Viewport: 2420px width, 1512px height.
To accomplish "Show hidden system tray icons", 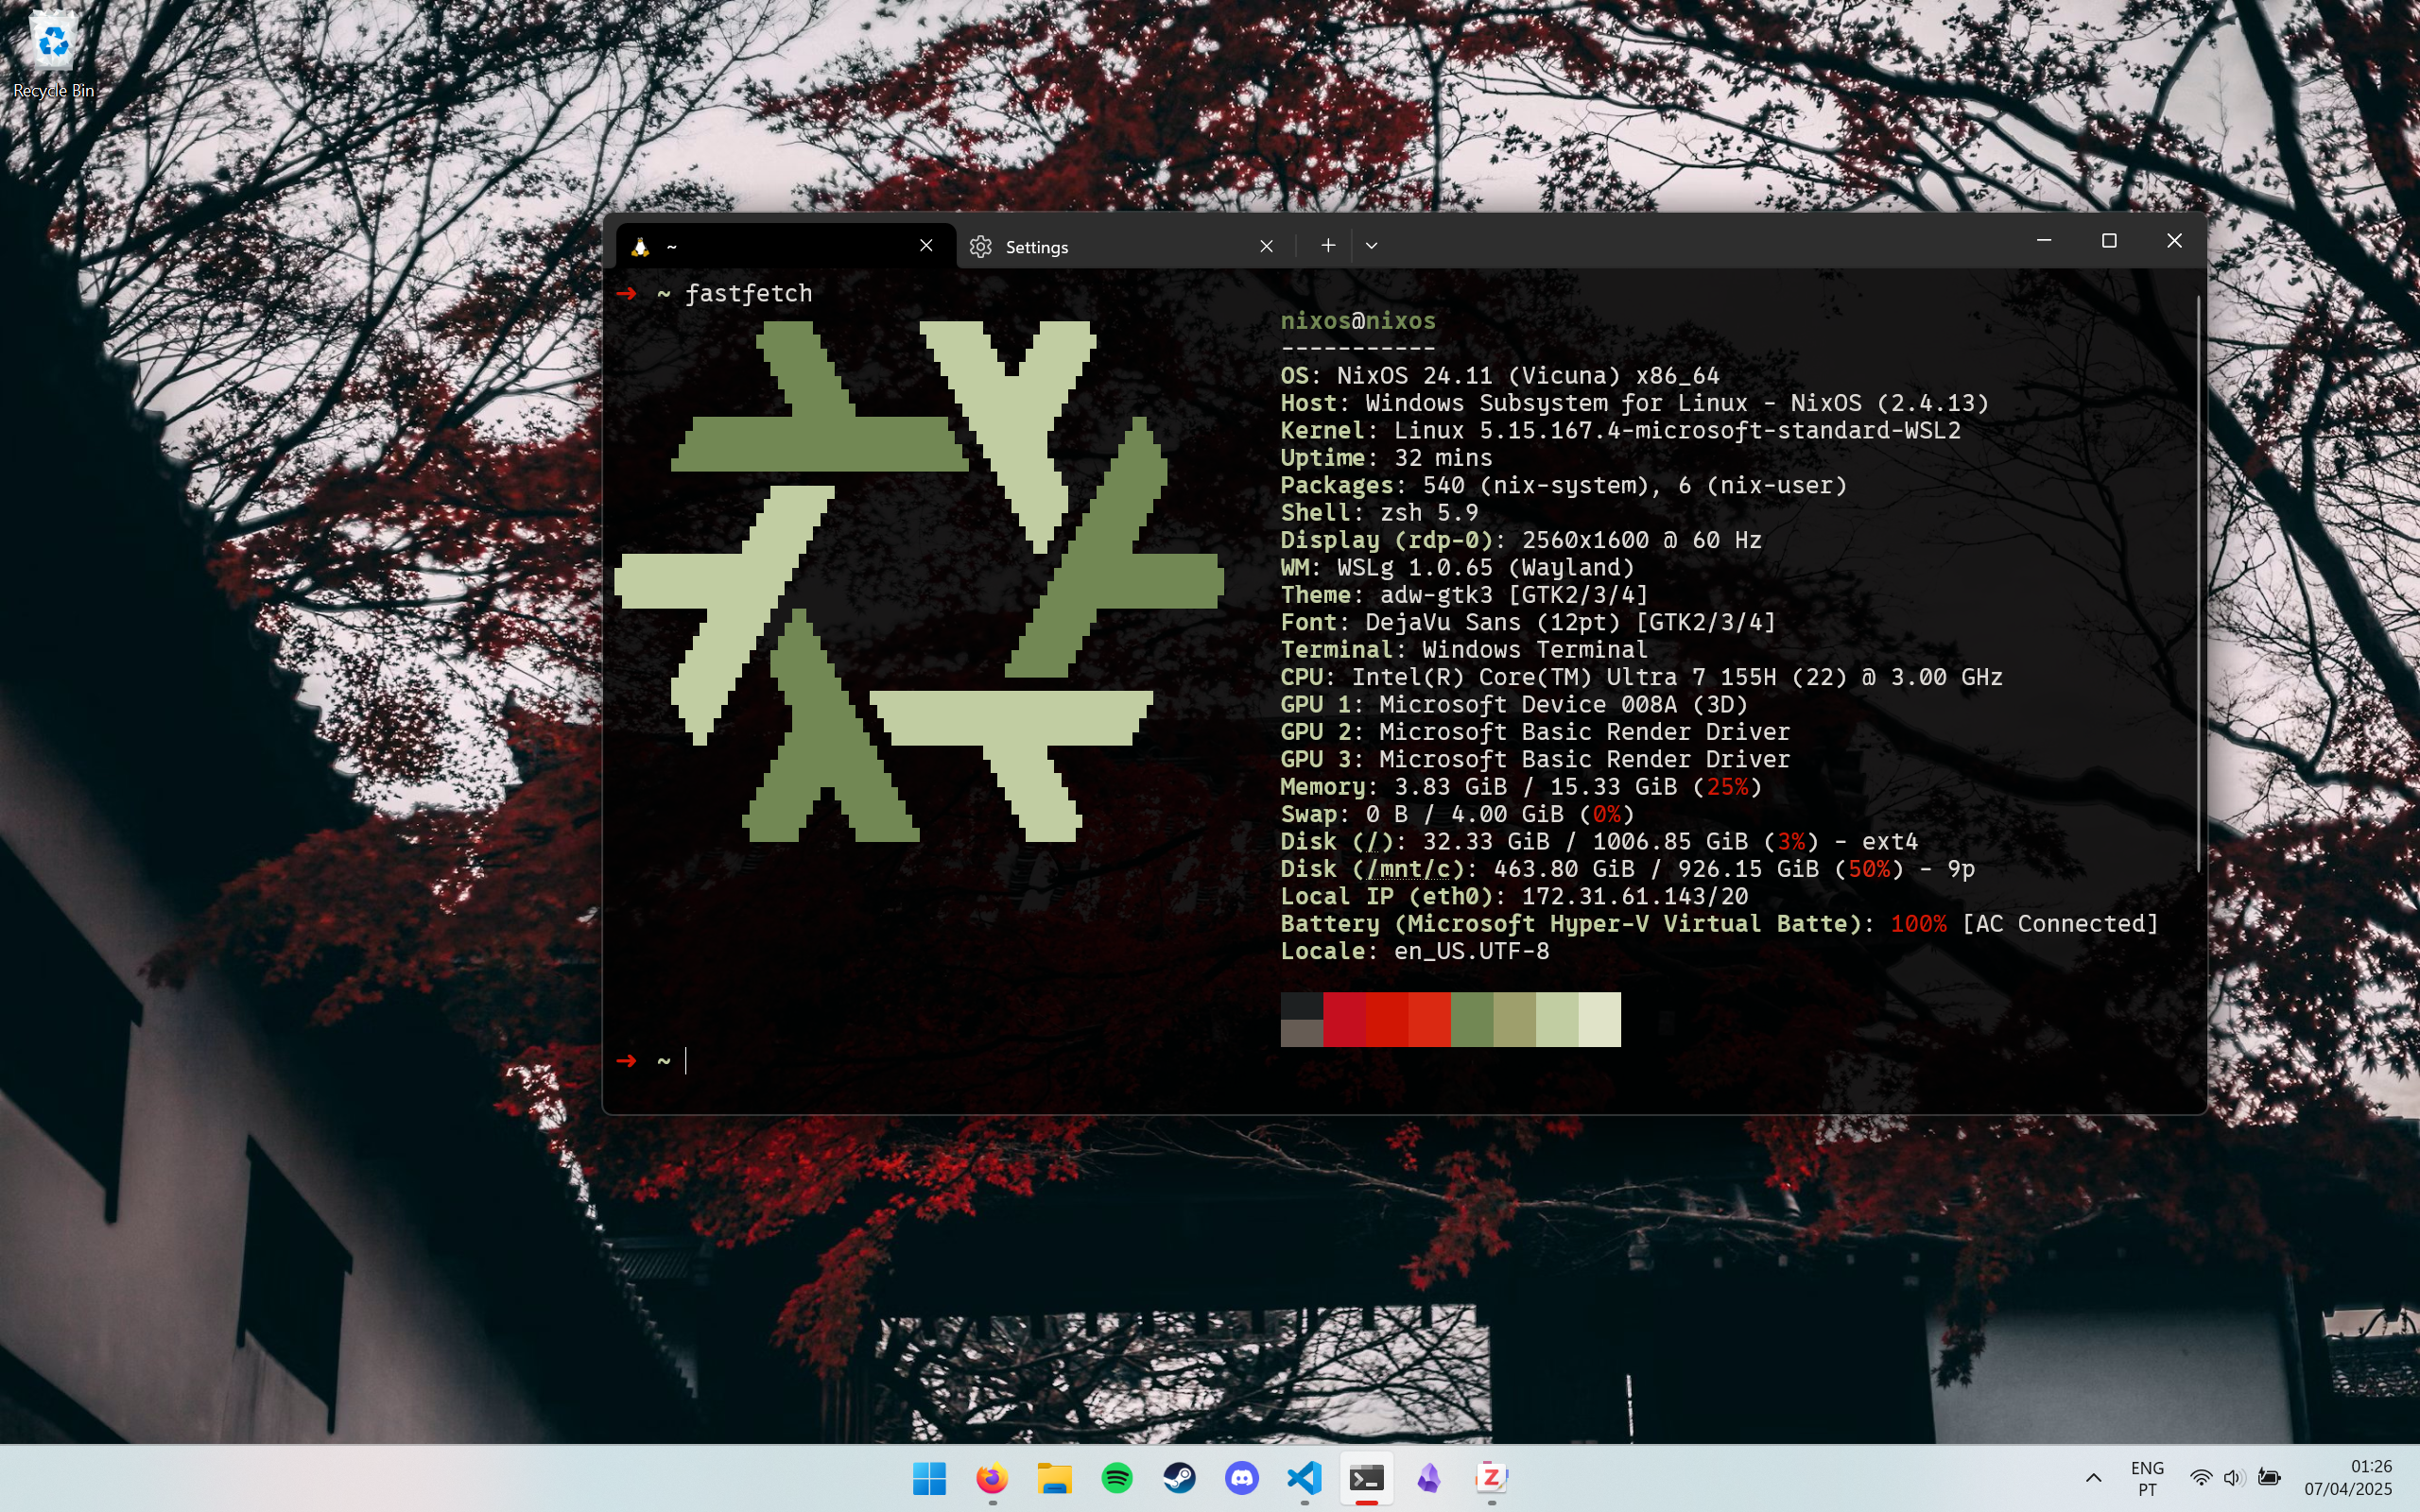I will (x=2093, y=1478).
